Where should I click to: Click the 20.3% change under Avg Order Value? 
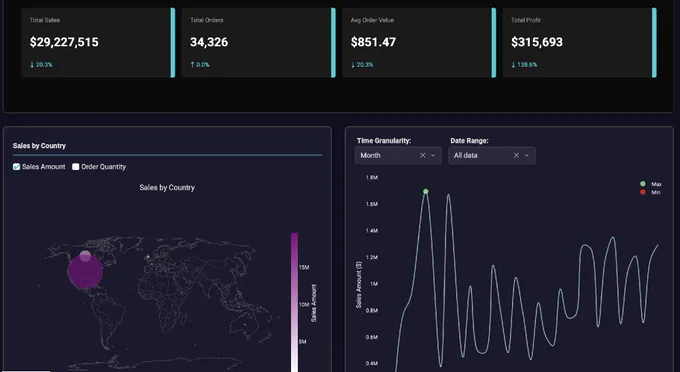(x=362, y=65)
